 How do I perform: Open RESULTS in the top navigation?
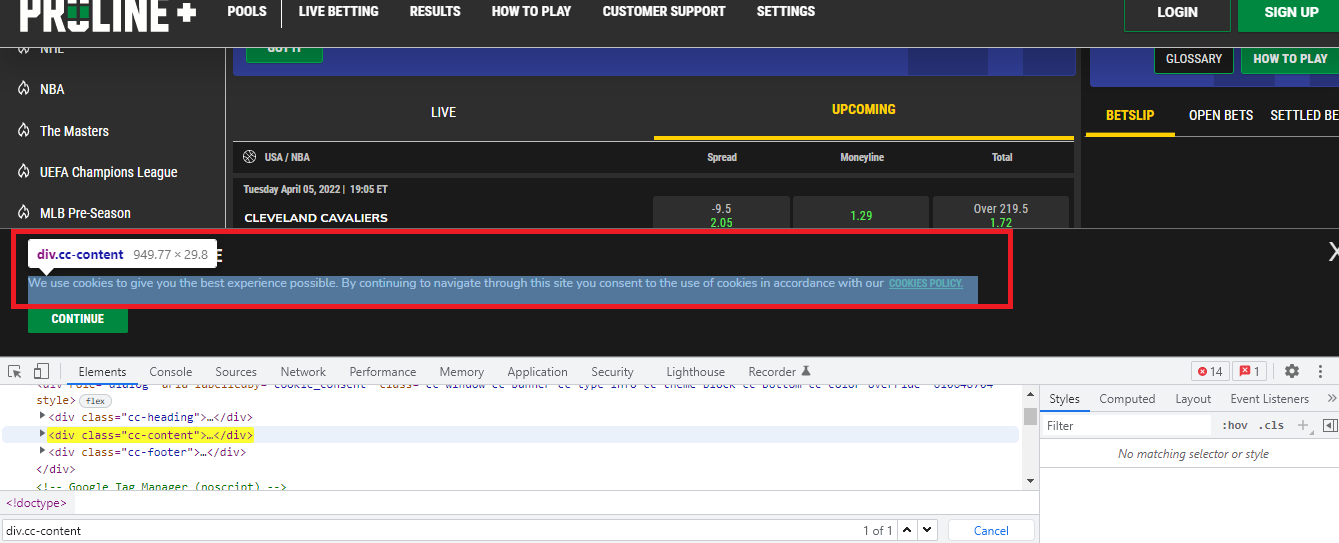click(435, 12)
